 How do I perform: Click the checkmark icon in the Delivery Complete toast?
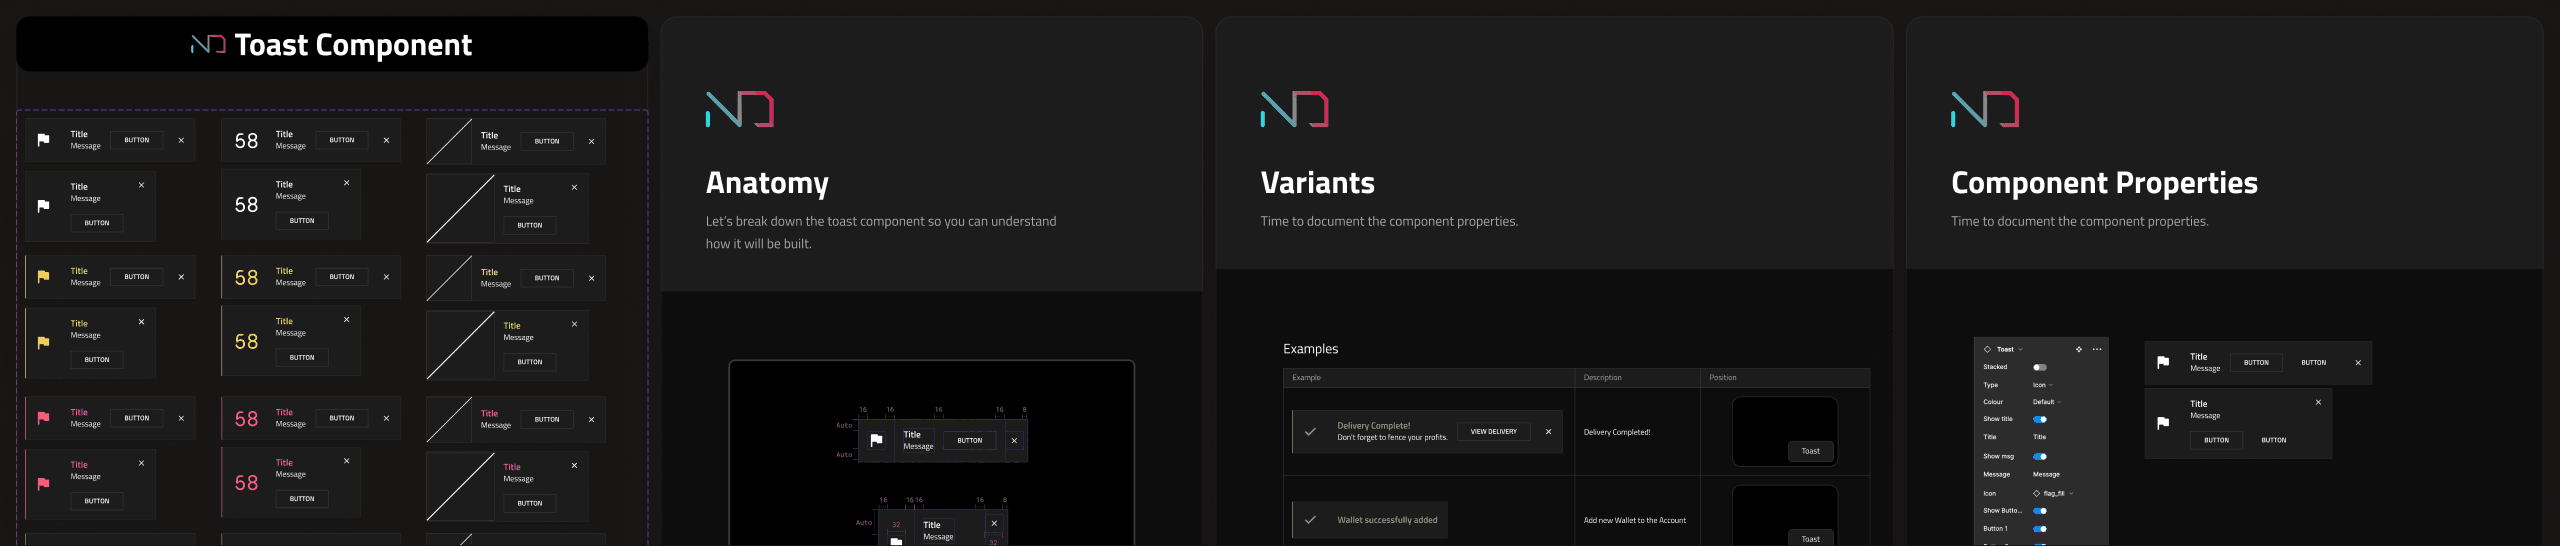point(1310,432)
